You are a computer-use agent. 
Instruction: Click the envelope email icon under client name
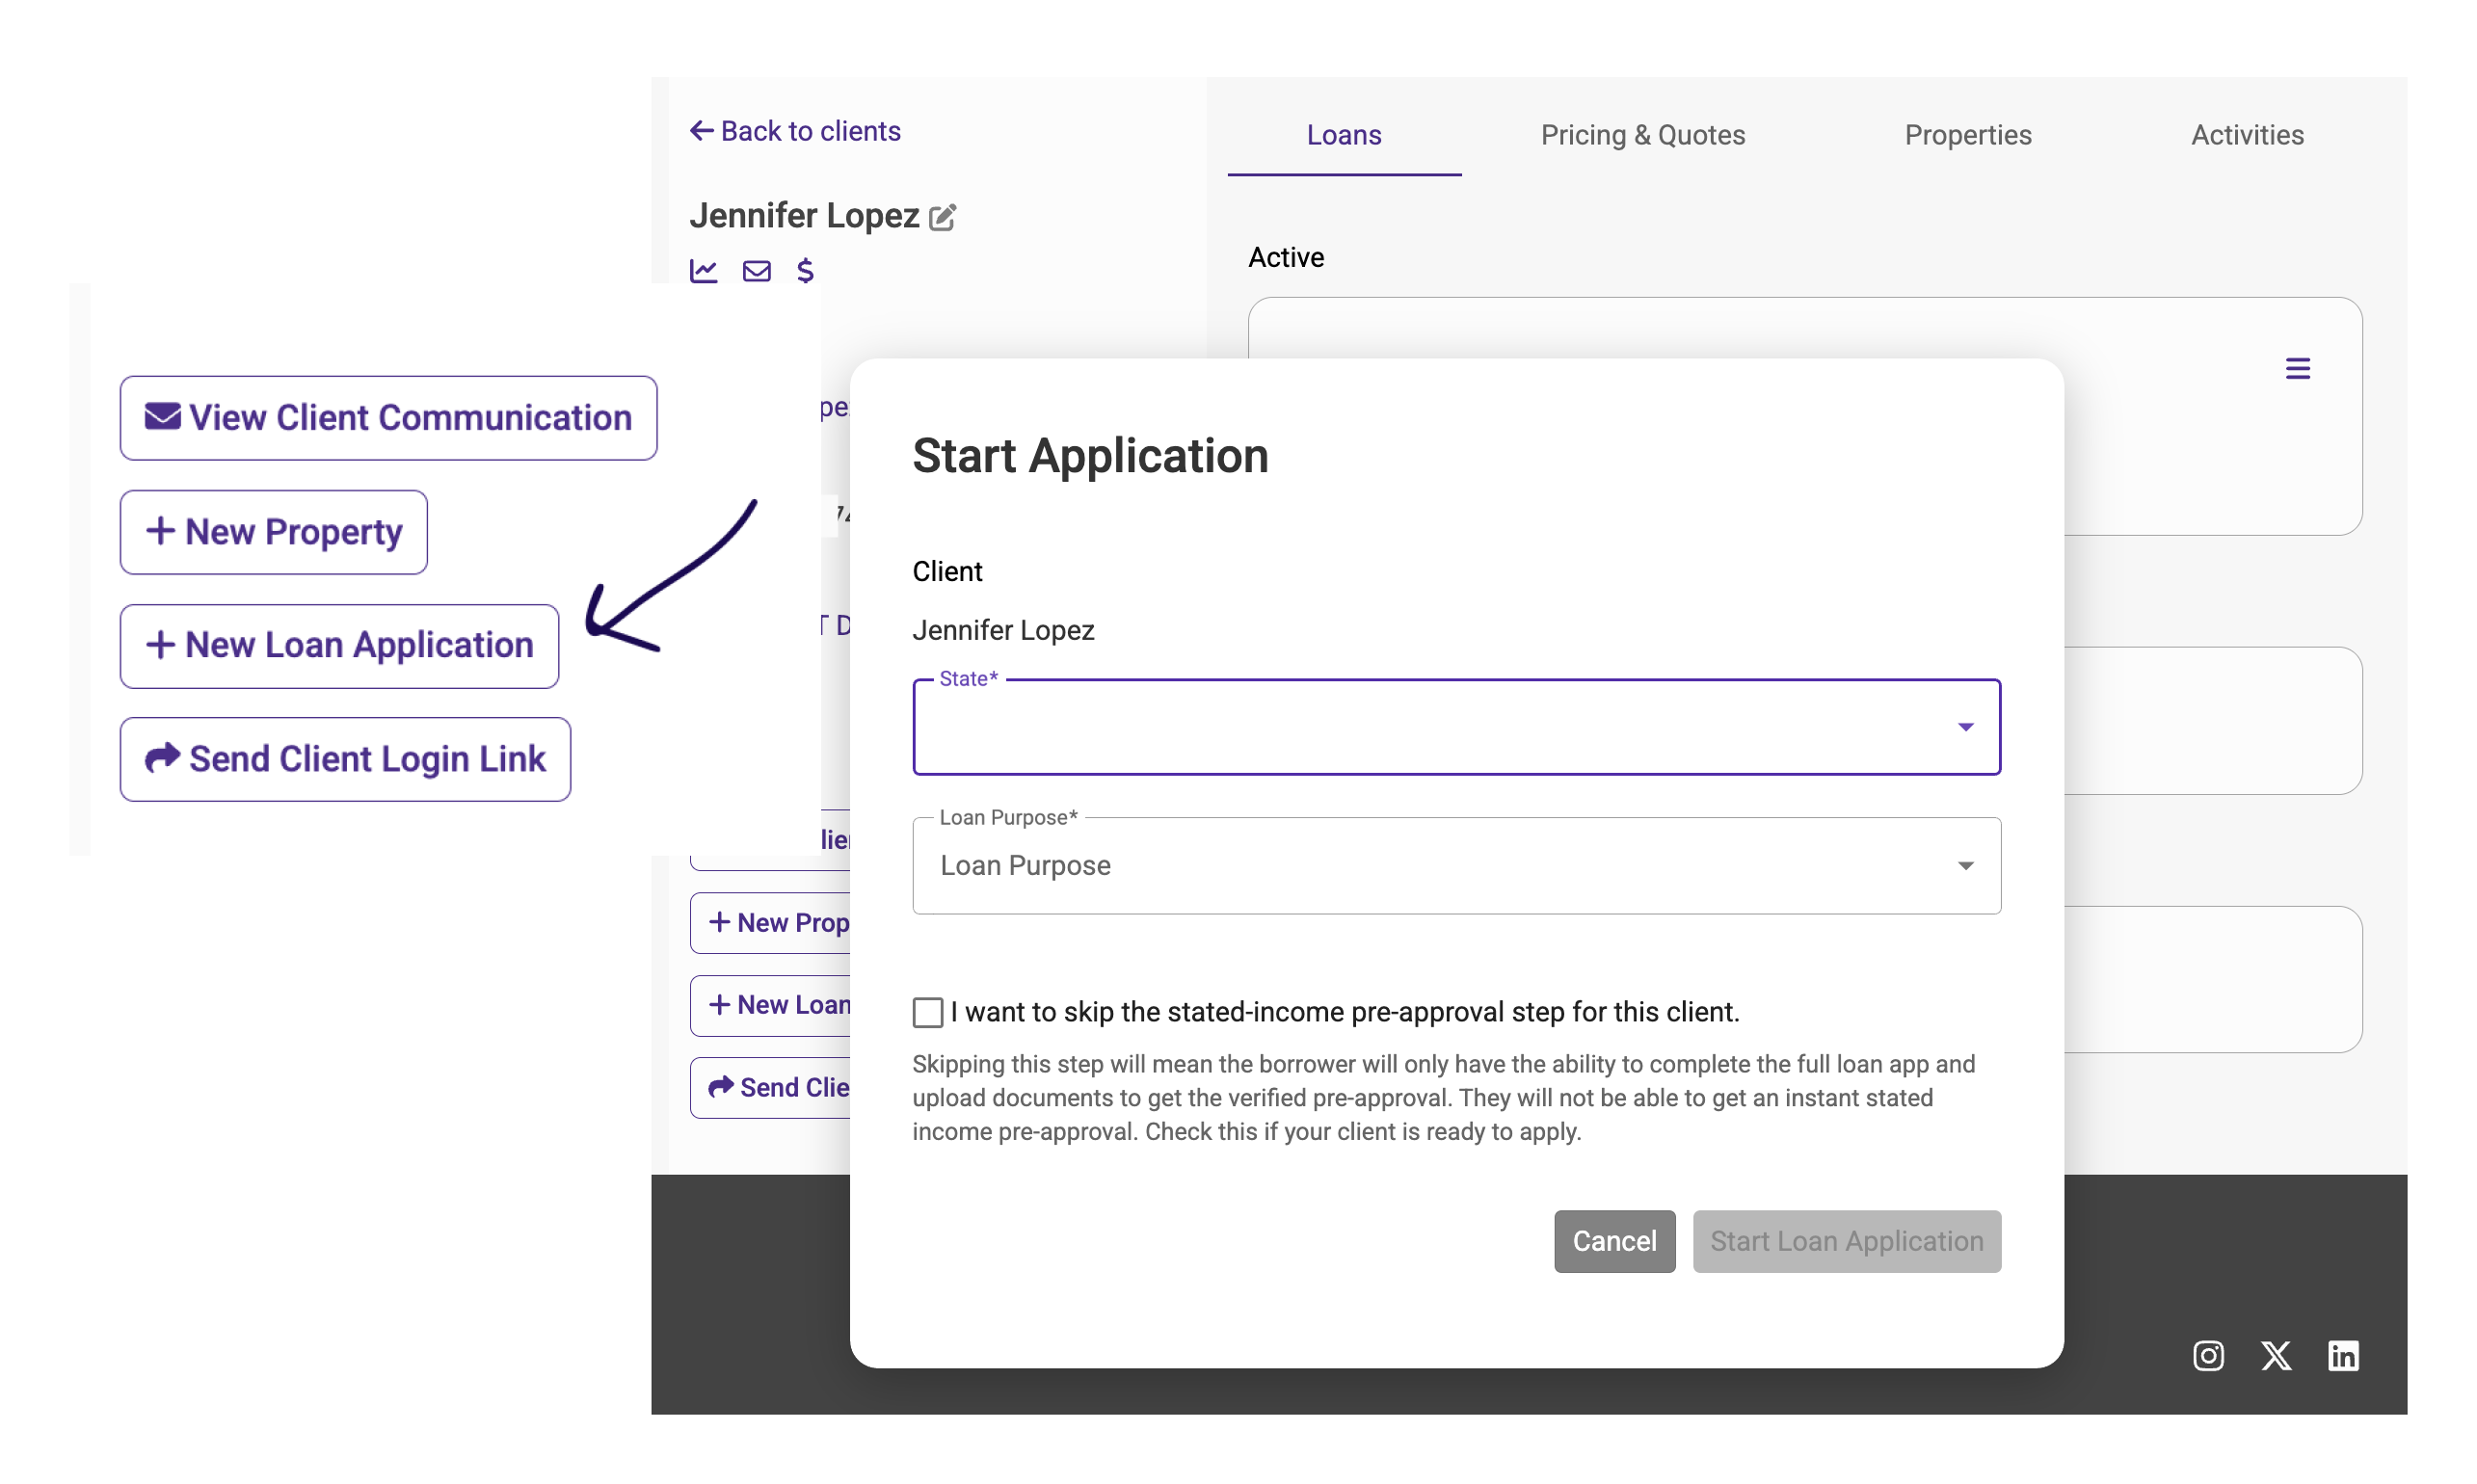pyautogui.click(x=757, y=271)
